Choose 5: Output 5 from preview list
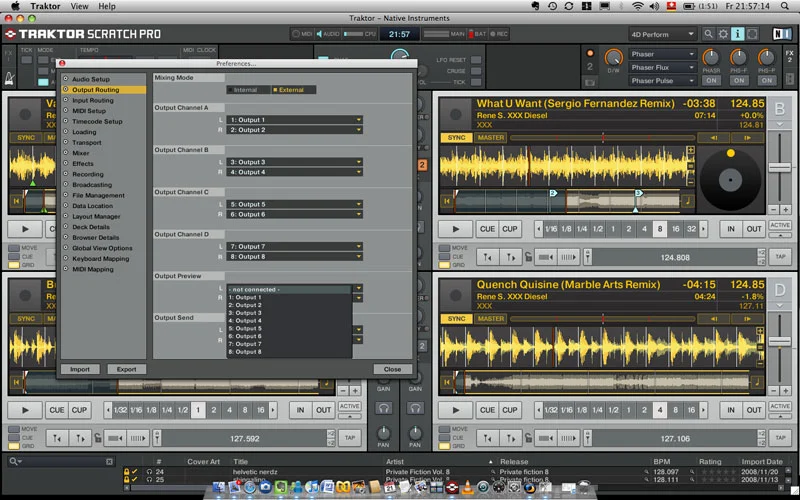The width and height of the screenshot is (800, 500). point(247,329)
